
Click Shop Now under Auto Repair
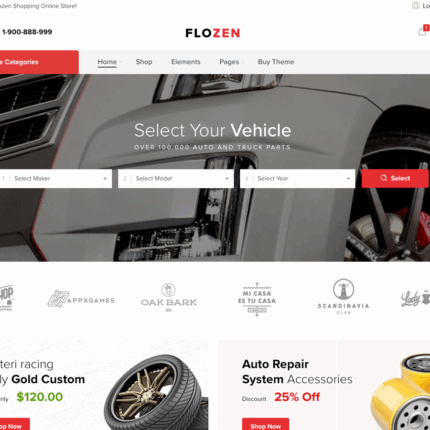click(266, 424)
